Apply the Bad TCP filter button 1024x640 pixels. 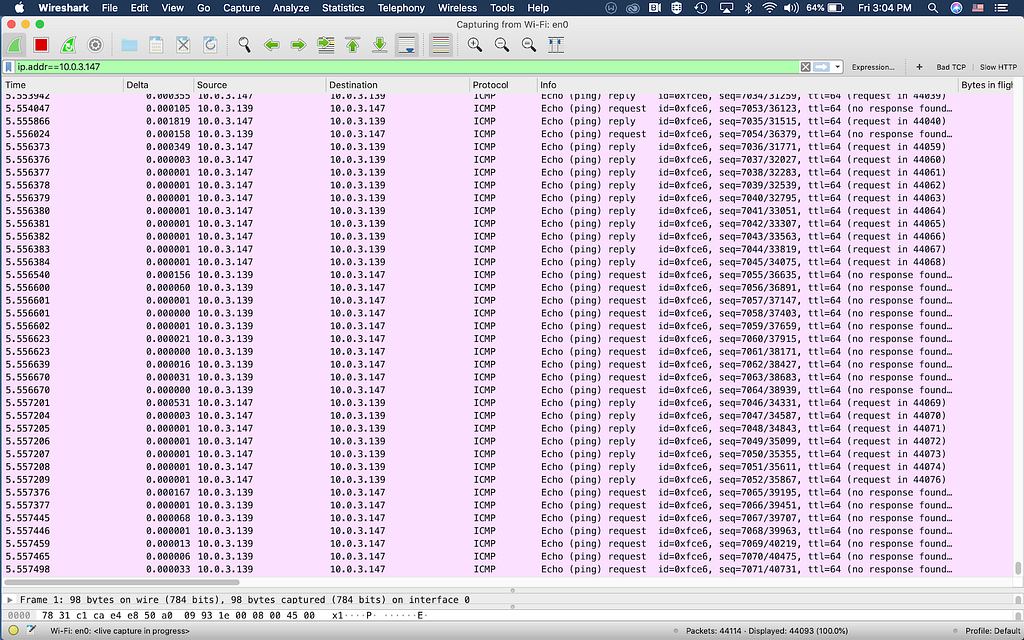tap(951, 67)
